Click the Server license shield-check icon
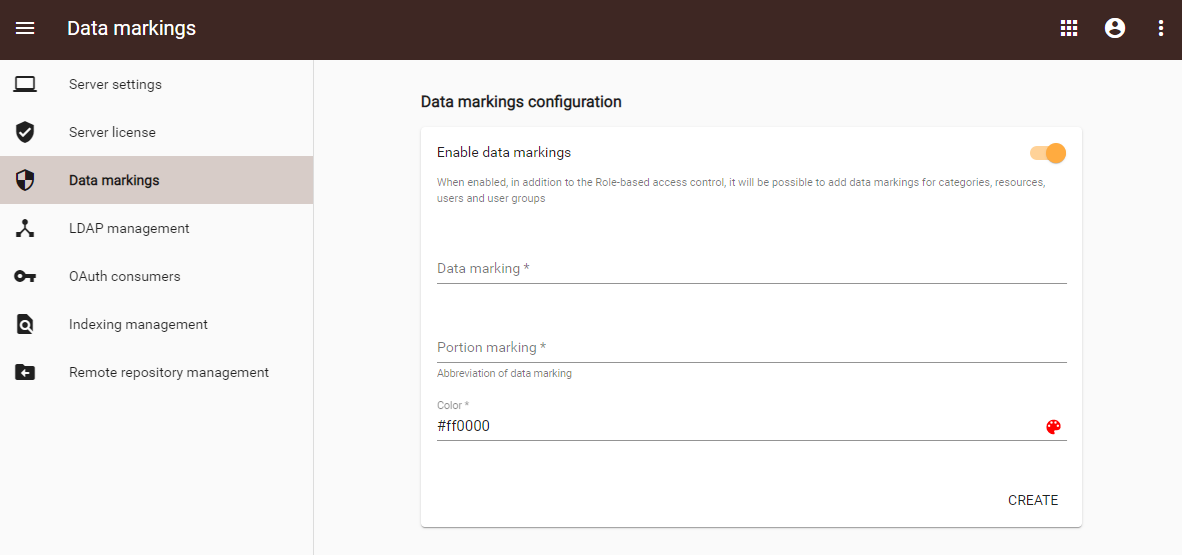 [25, 132]
